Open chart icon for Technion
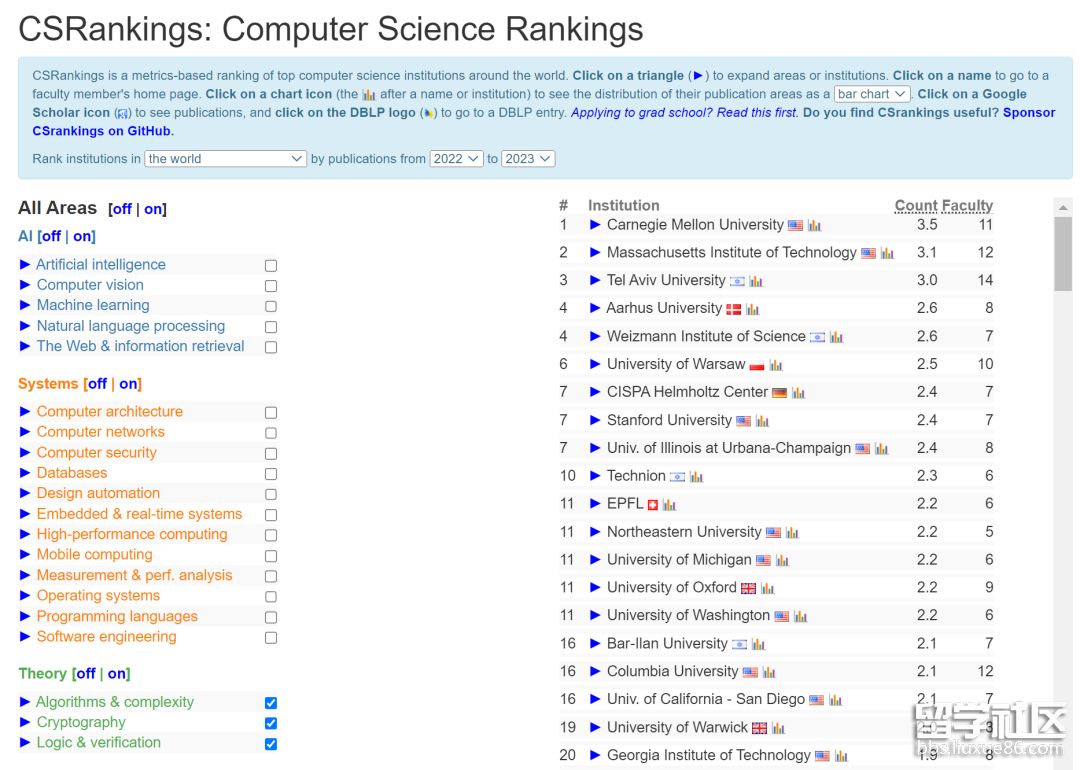This screenshot has height=770, width=1080. click(x=697, y=477)
